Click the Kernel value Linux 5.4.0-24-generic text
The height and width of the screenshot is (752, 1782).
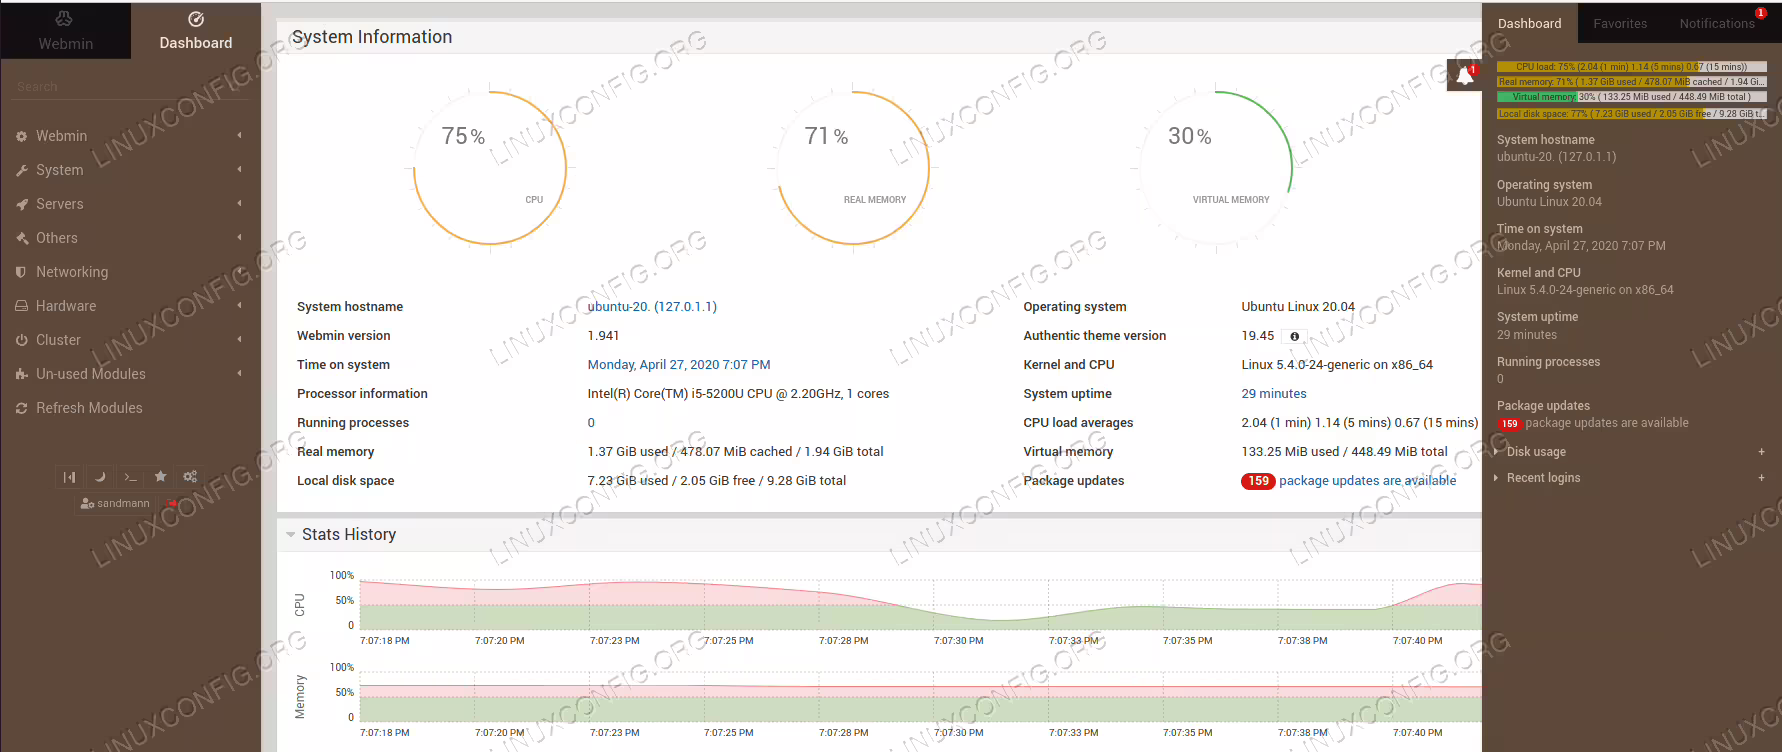1337,365
